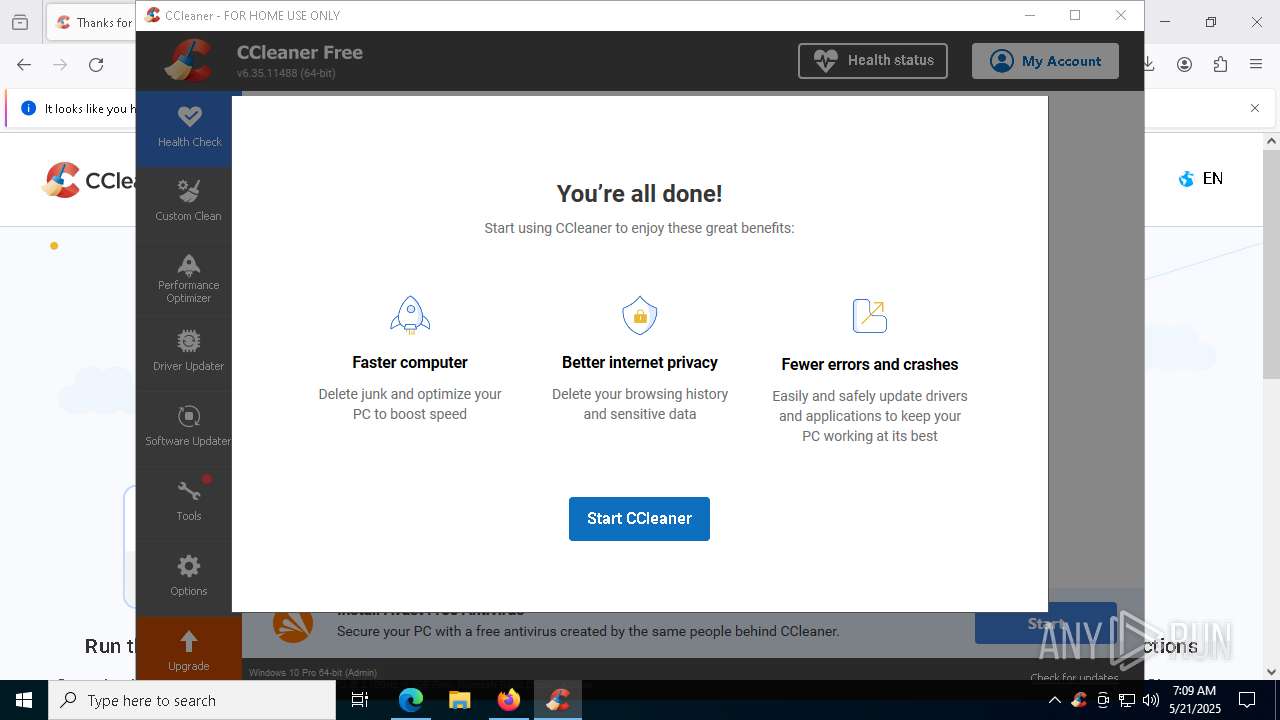Open the browser account icon

1184,65
